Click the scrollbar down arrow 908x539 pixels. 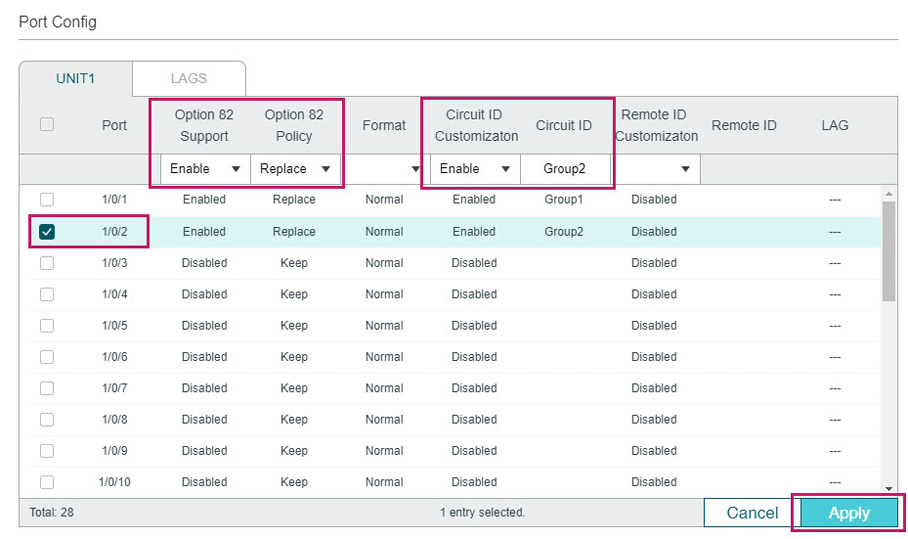pos(889,488)
